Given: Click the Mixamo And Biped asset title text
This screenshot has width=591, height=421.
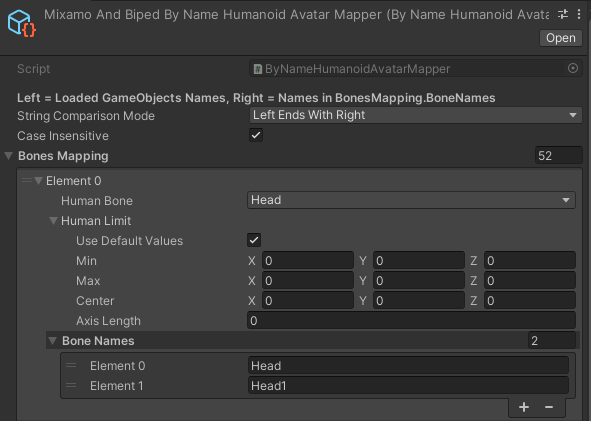Looking at the screenshot, I should point(297,15).
